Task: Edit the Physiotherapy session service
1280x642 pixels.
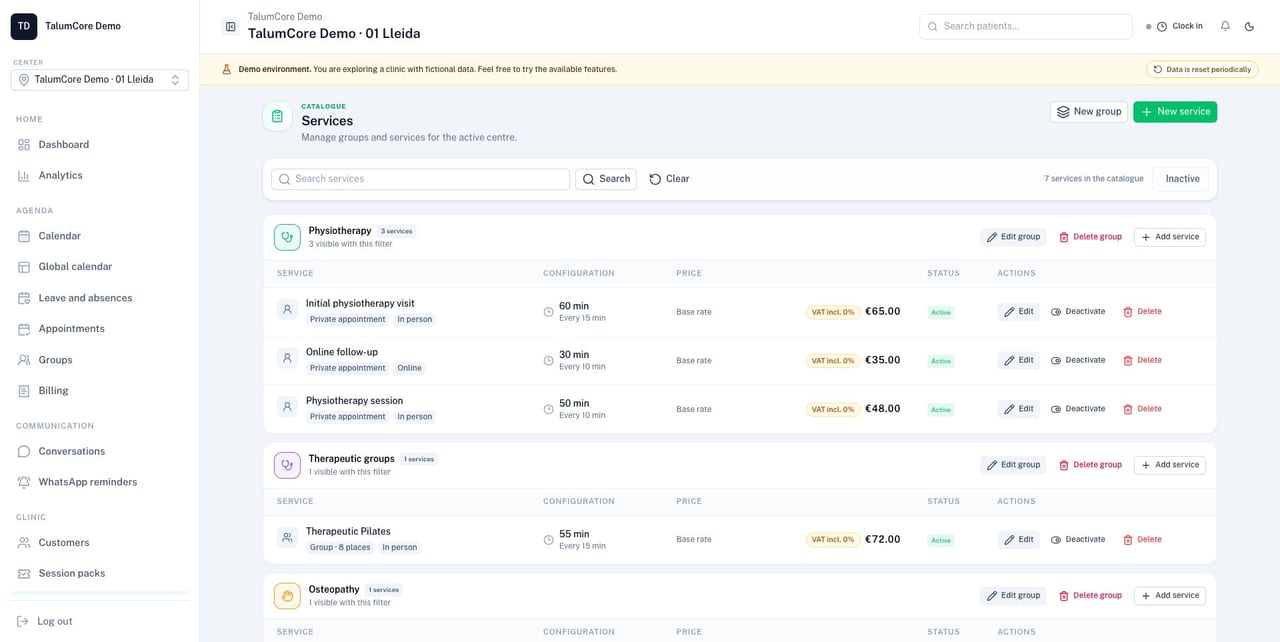Action: [1019, 409]
